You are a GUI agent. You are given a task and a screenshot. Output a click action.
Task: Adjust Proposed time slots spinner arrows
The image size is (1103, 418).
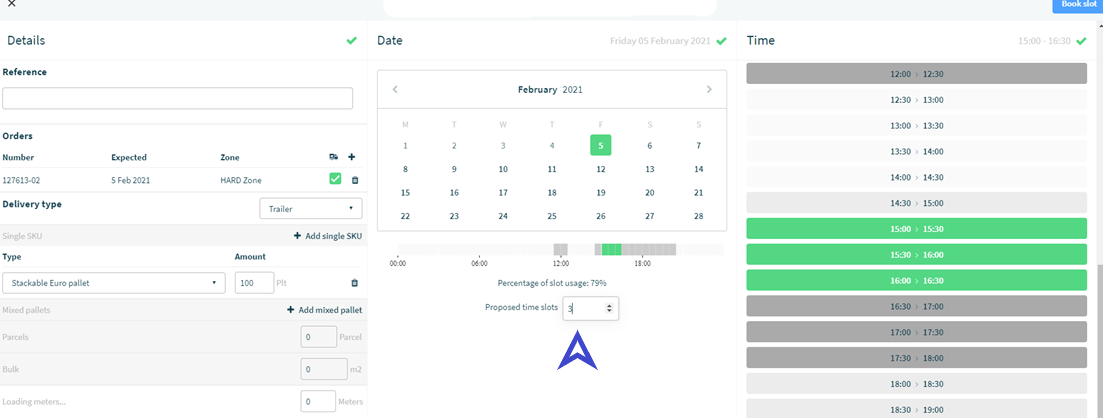tap(609, 308)
